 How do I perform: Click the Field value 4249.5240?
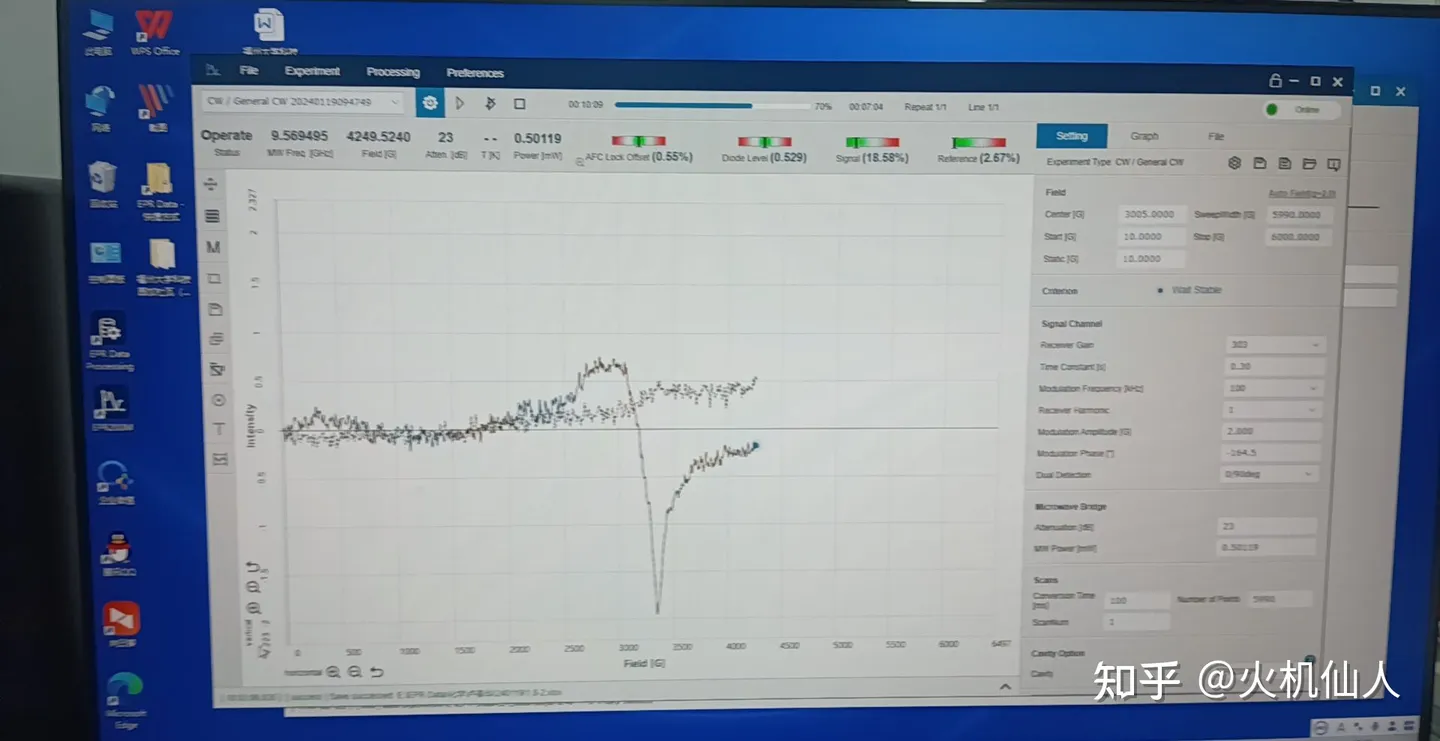point(379,137)
